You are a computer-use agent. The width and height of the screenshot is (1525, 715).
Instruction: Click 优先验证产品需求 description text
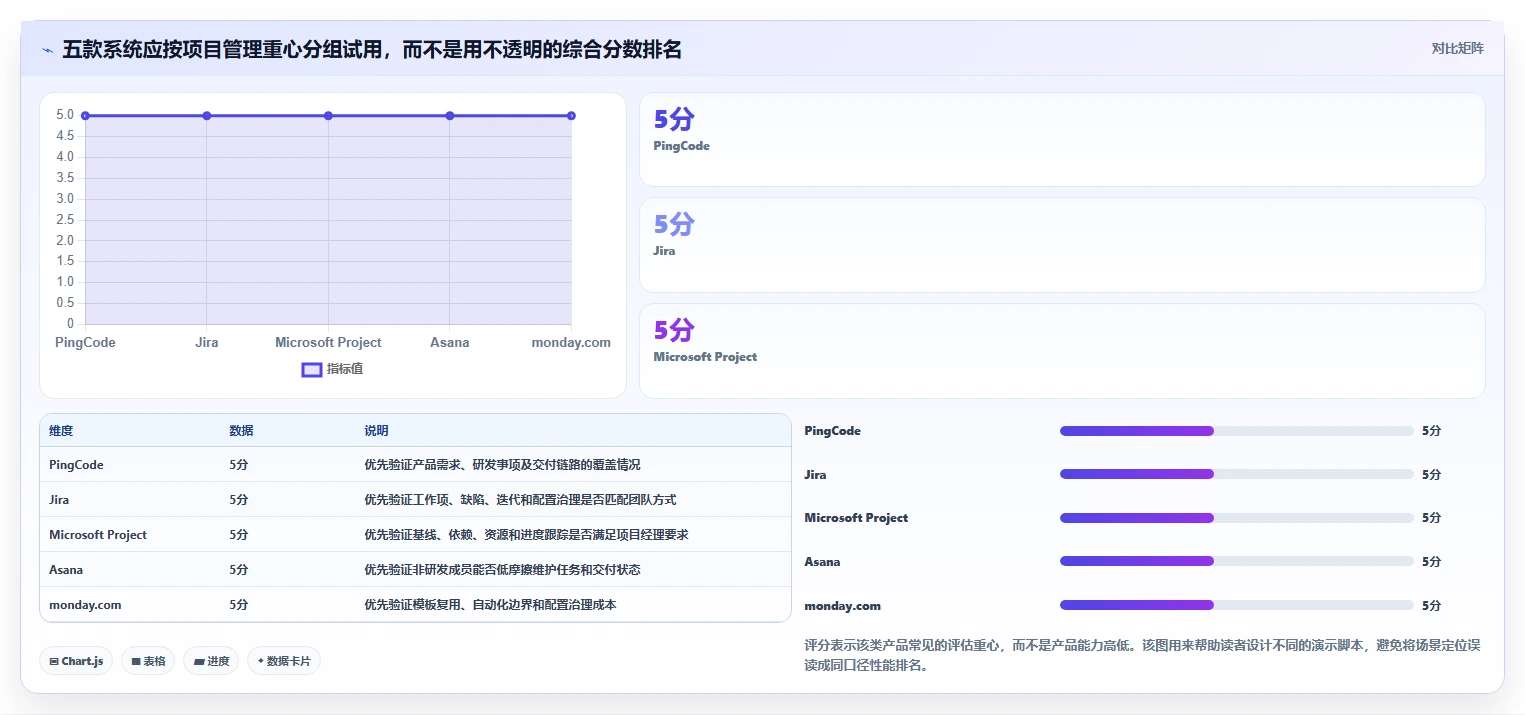coord(502,465)
